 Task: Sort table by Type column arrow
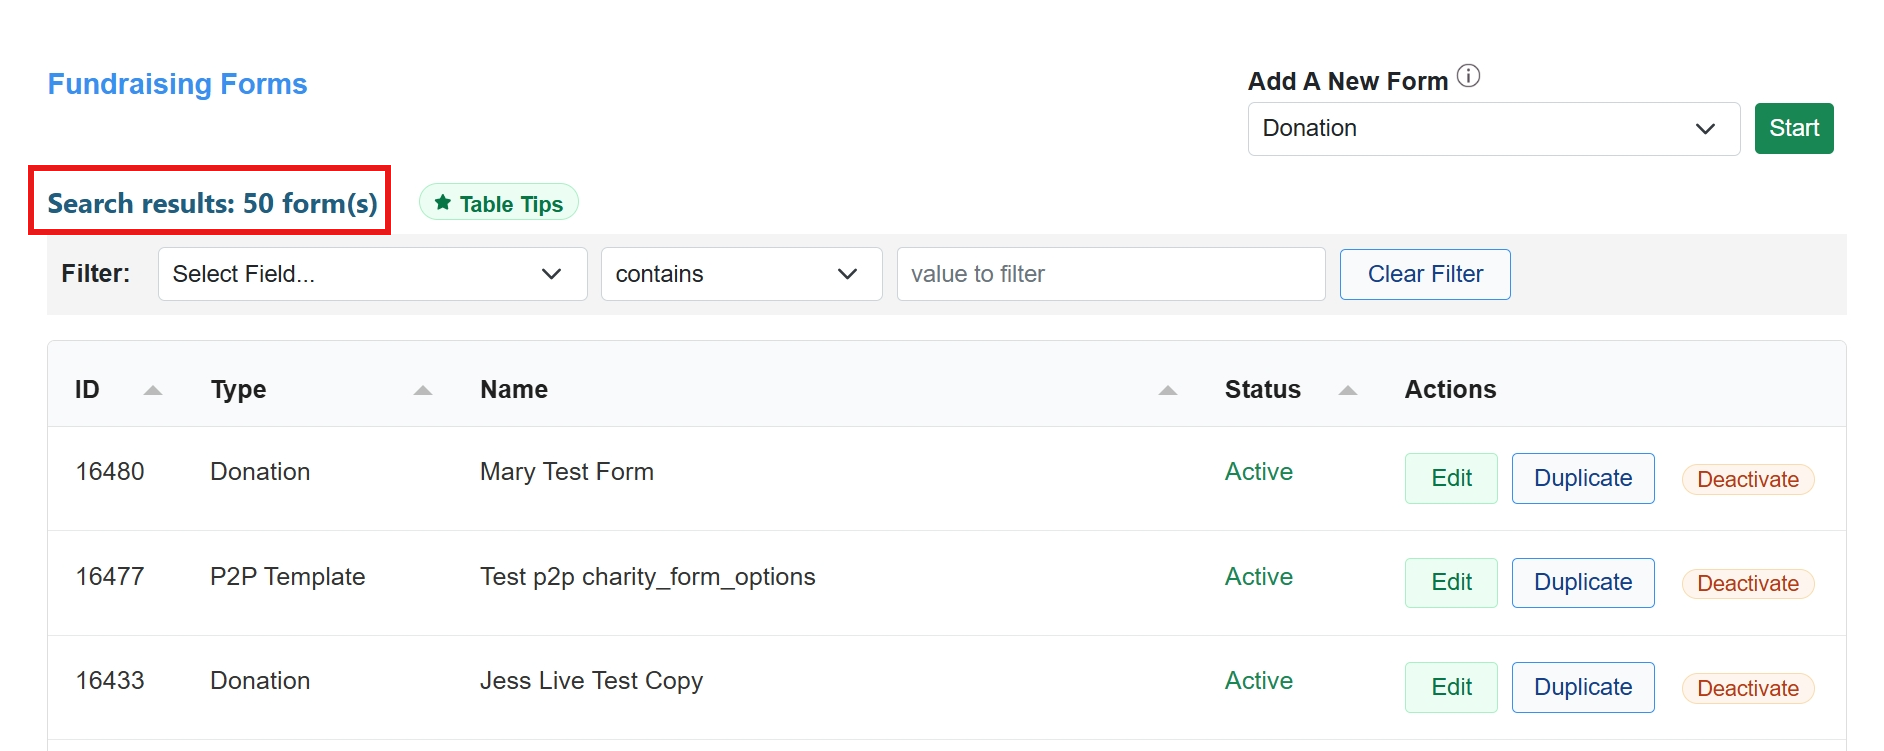(423, 390)
